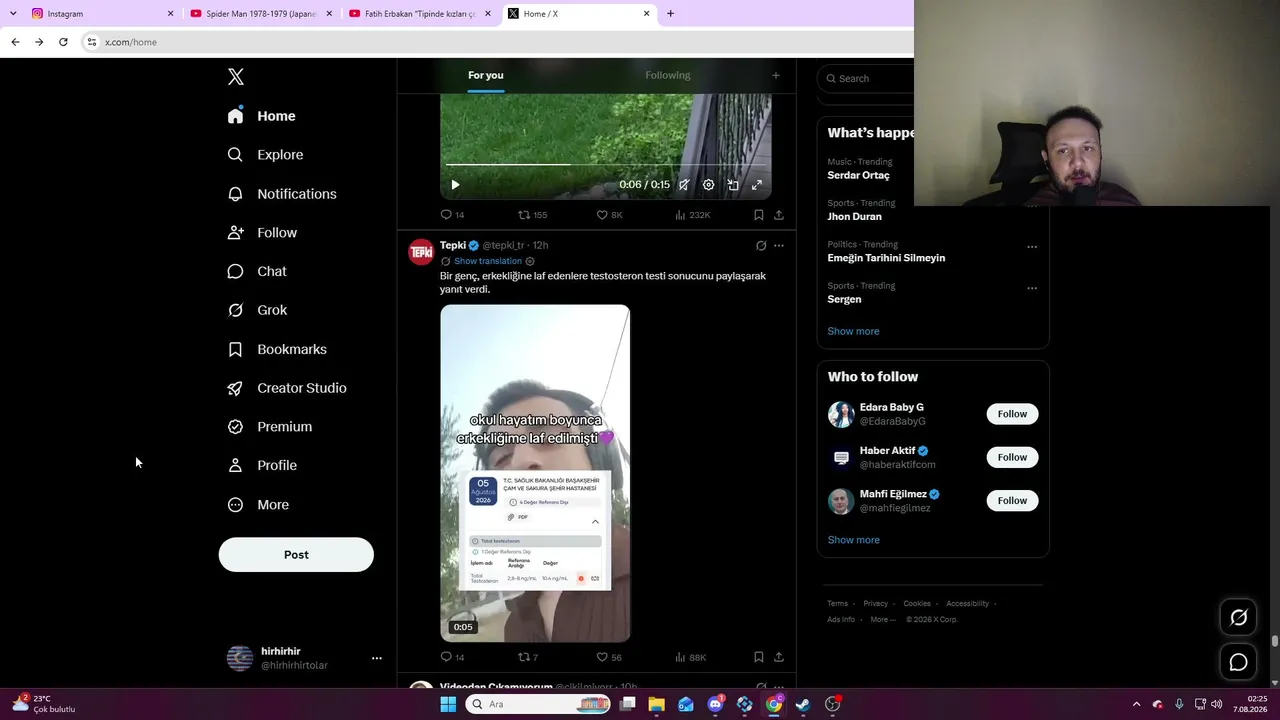Expand the grass video to fullscreen
This screenshot has width=1280, height=720.
click(x=757, y=185)
